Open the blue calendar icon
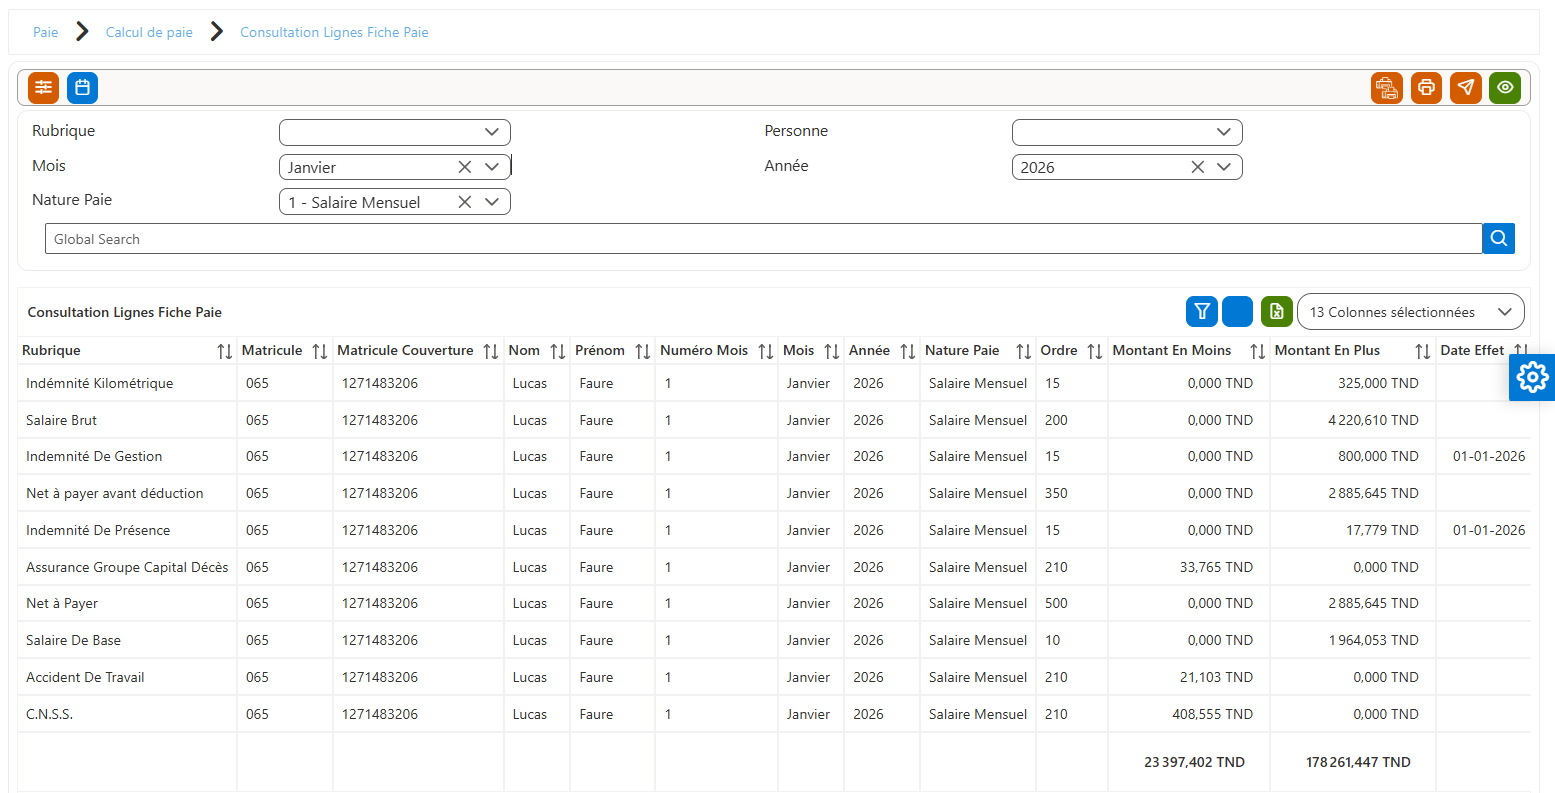This screenshot has width=1555, height=793. (x=83, y=88)
